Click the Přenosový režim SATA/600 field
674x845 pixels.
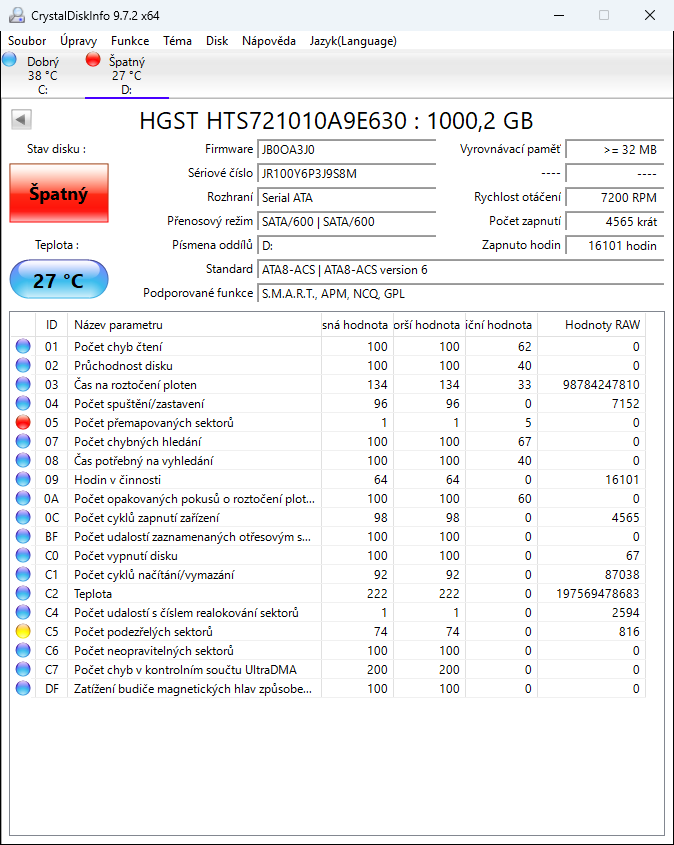point(346,221)
